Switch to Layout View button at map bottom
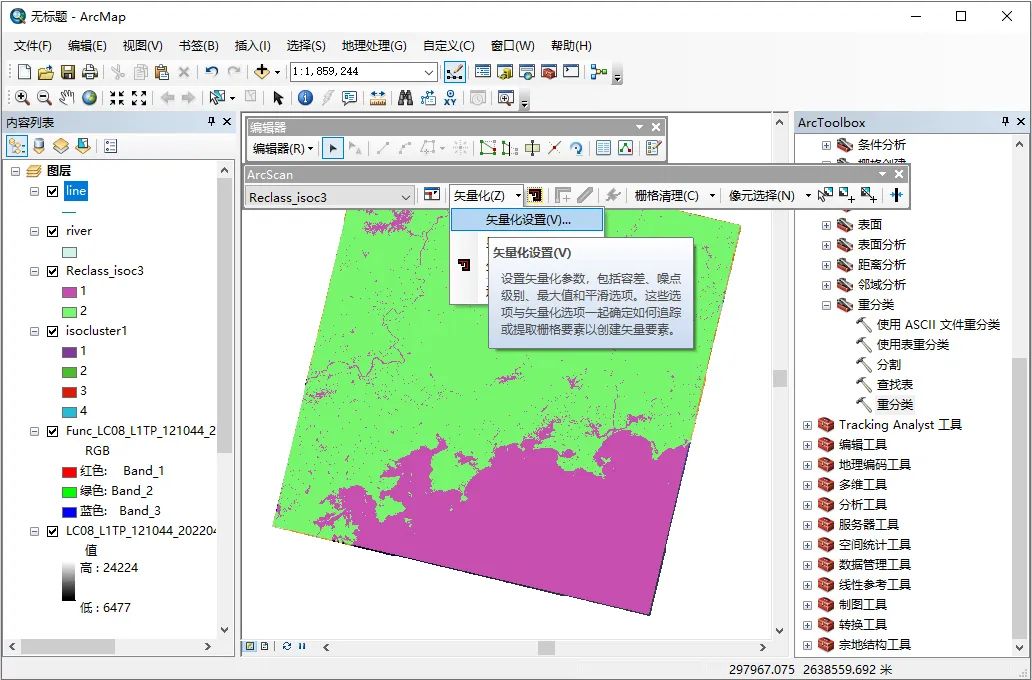 click(264, 646)
